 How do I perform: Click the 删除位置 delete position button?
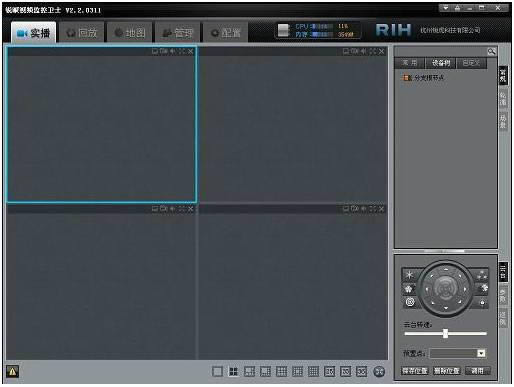[446, 371]
